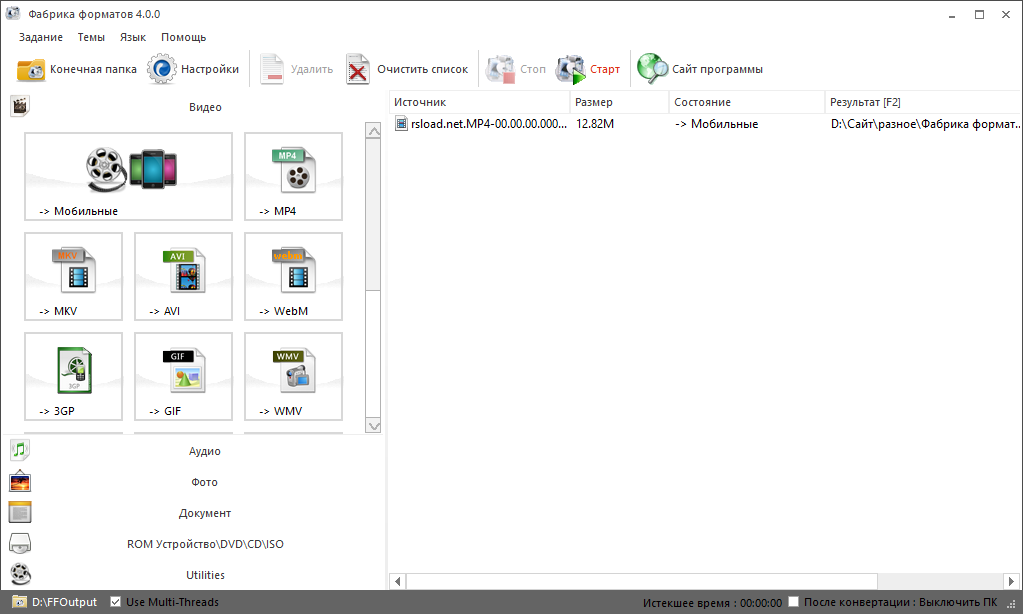Choose the -> WebM format tile

294,276
